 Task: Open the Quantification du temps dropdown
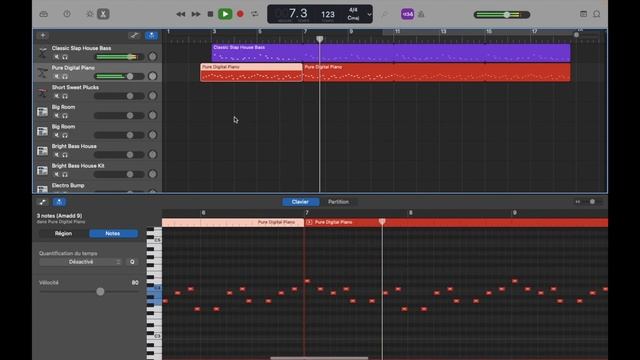pyautogui.click(x=81, y=262)
